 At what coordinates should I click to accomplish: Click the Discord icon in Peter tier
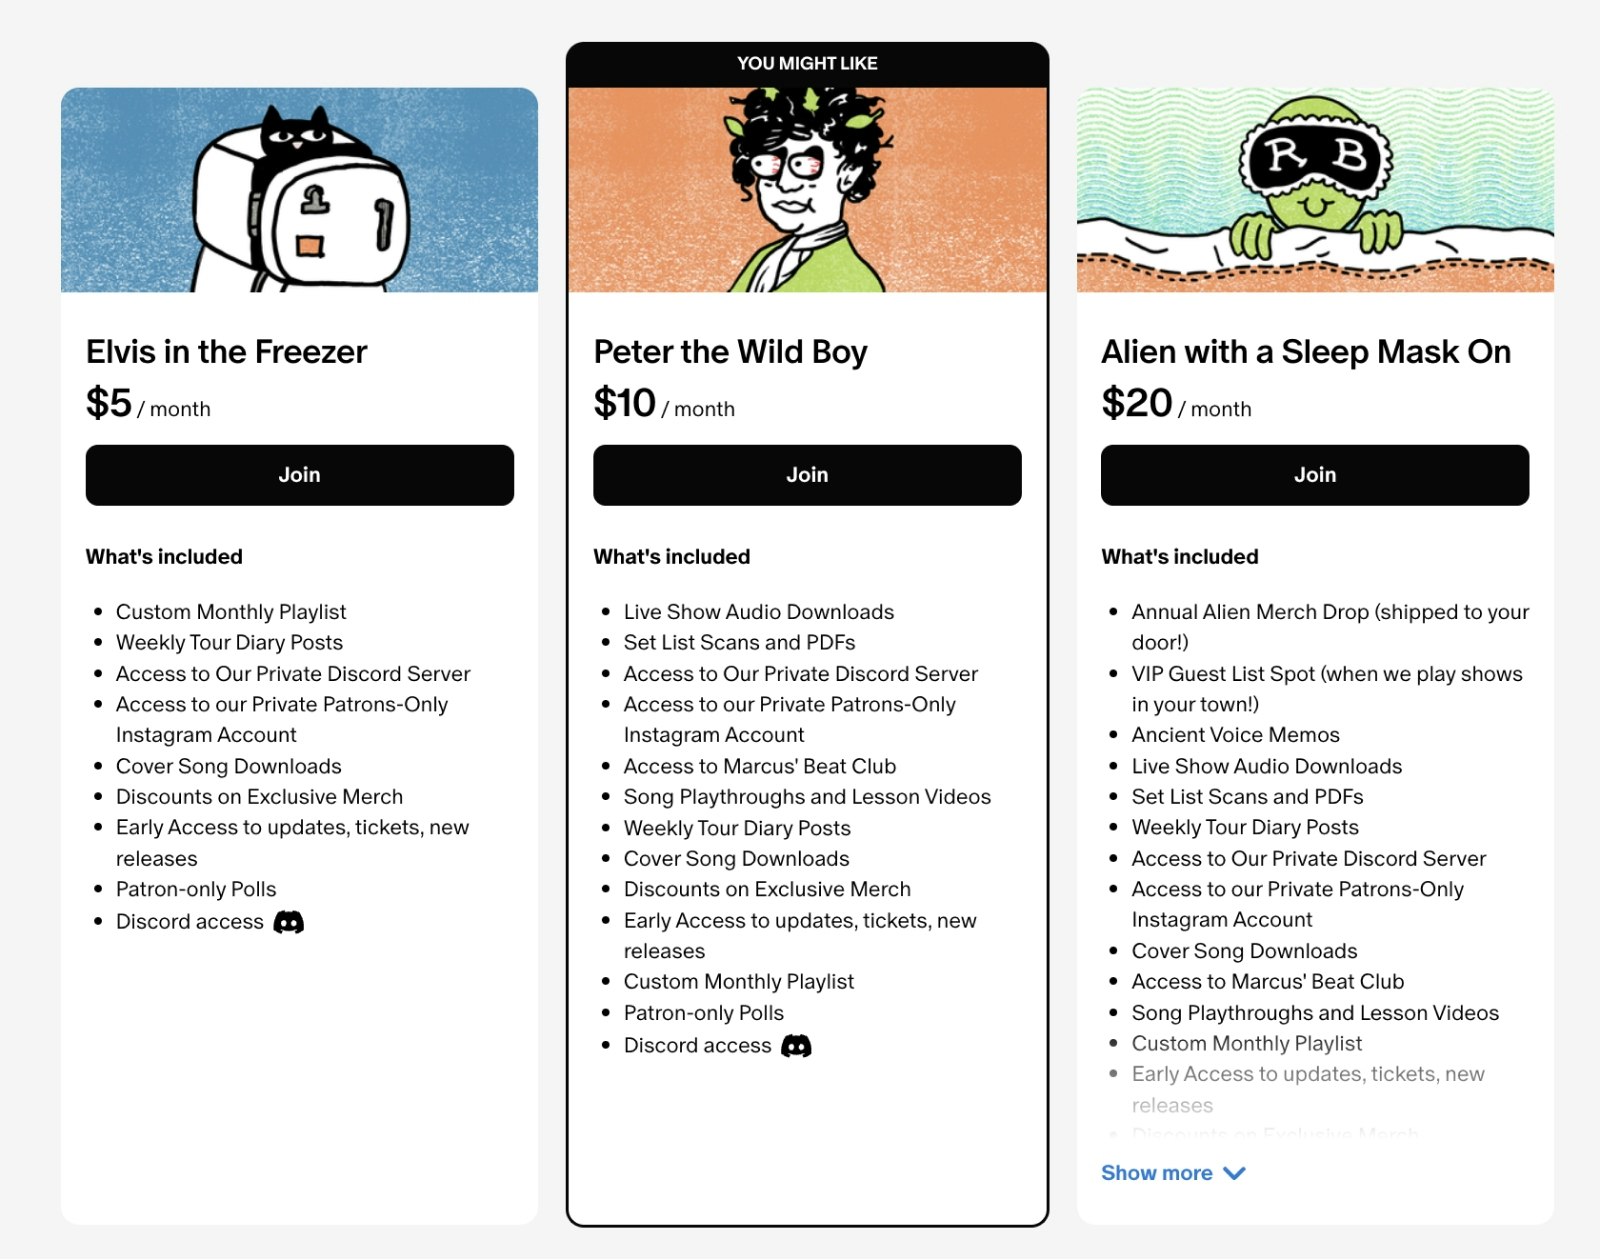[x=796, y=1046]
